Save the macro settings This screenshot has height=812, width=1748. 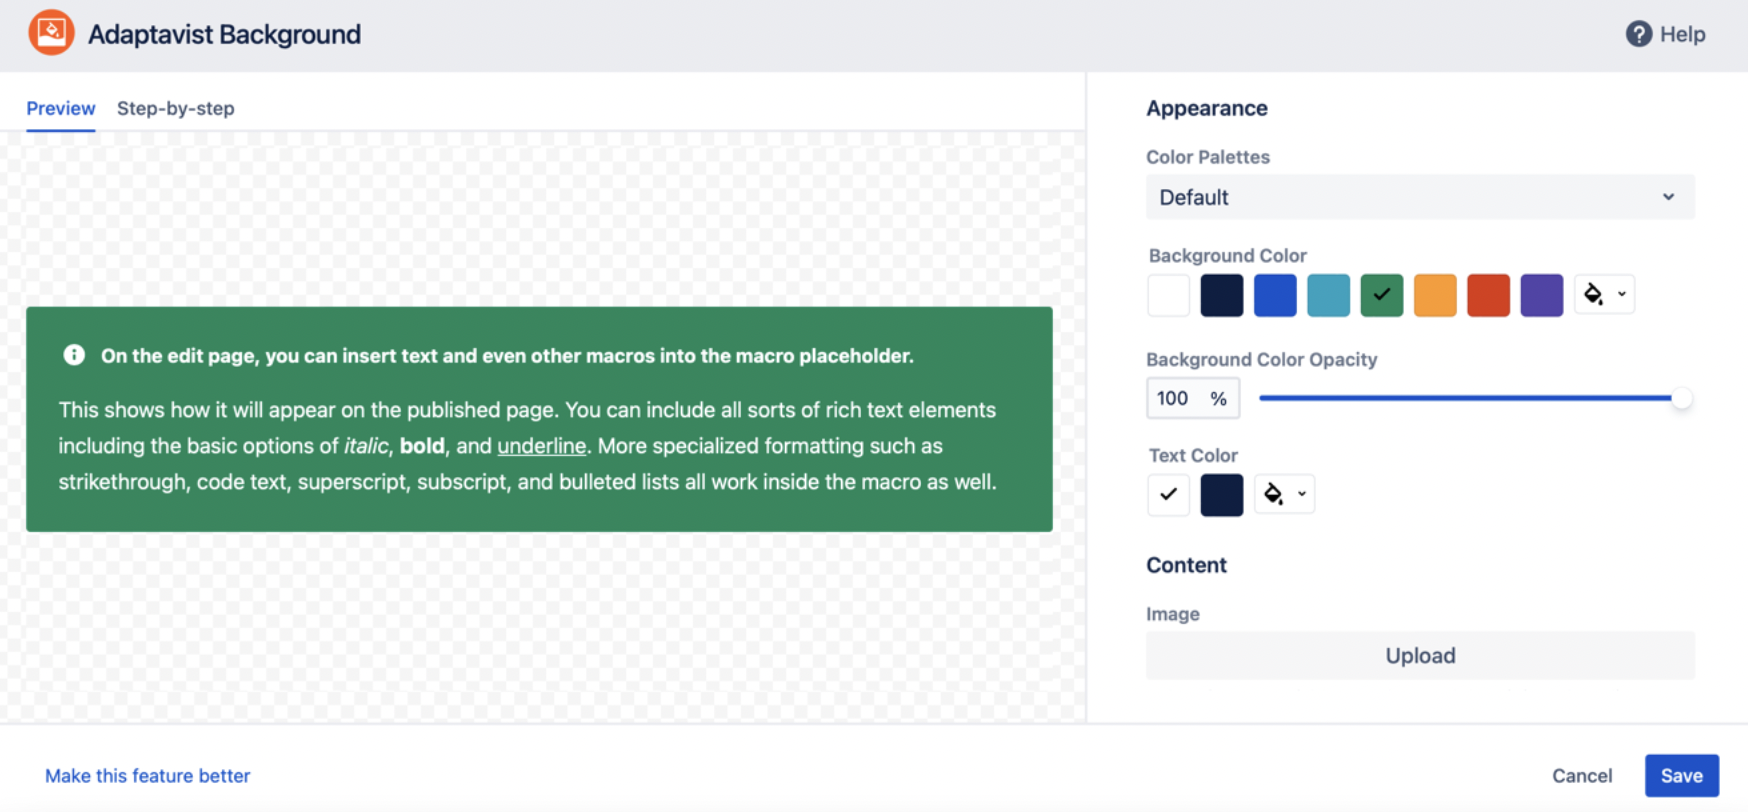click(x=1681, y=775)
